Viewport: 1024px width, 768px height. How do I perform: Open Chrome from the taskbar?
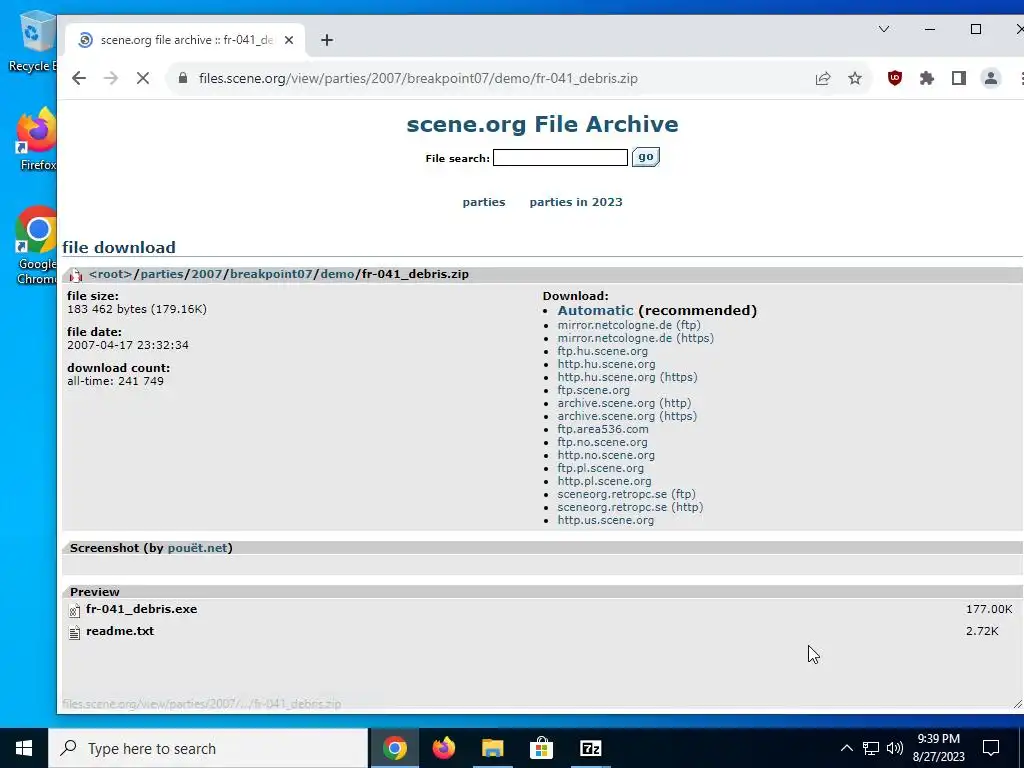point(395,748)
